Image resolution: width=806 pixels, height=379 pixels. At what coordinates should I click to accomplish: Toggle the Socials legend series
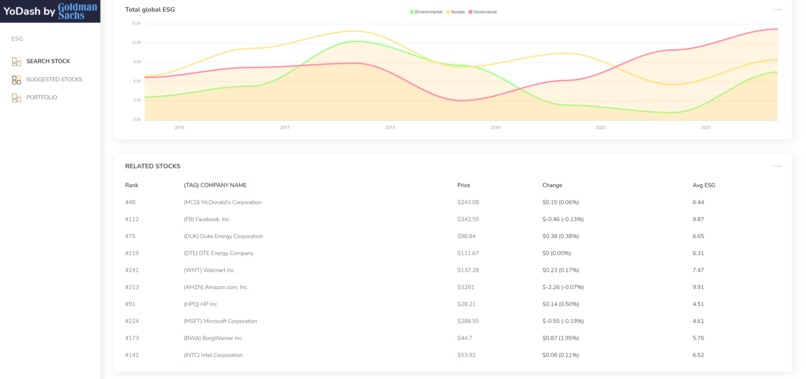click(x=455, y=12)
